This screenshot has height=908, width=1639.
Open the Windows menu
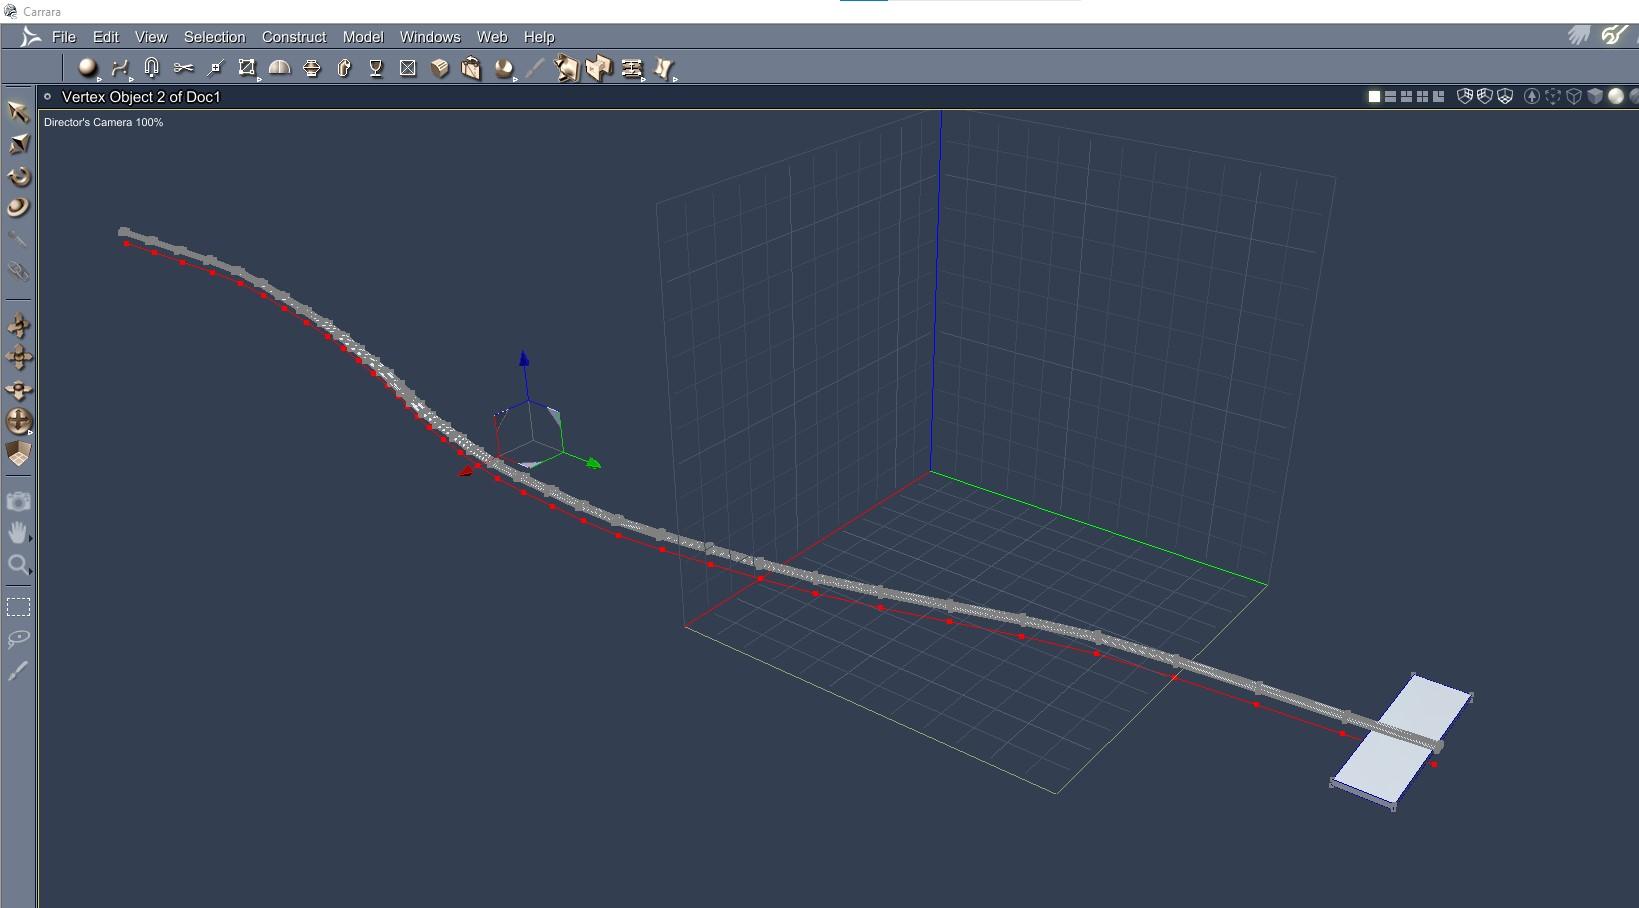coord(430,37)
